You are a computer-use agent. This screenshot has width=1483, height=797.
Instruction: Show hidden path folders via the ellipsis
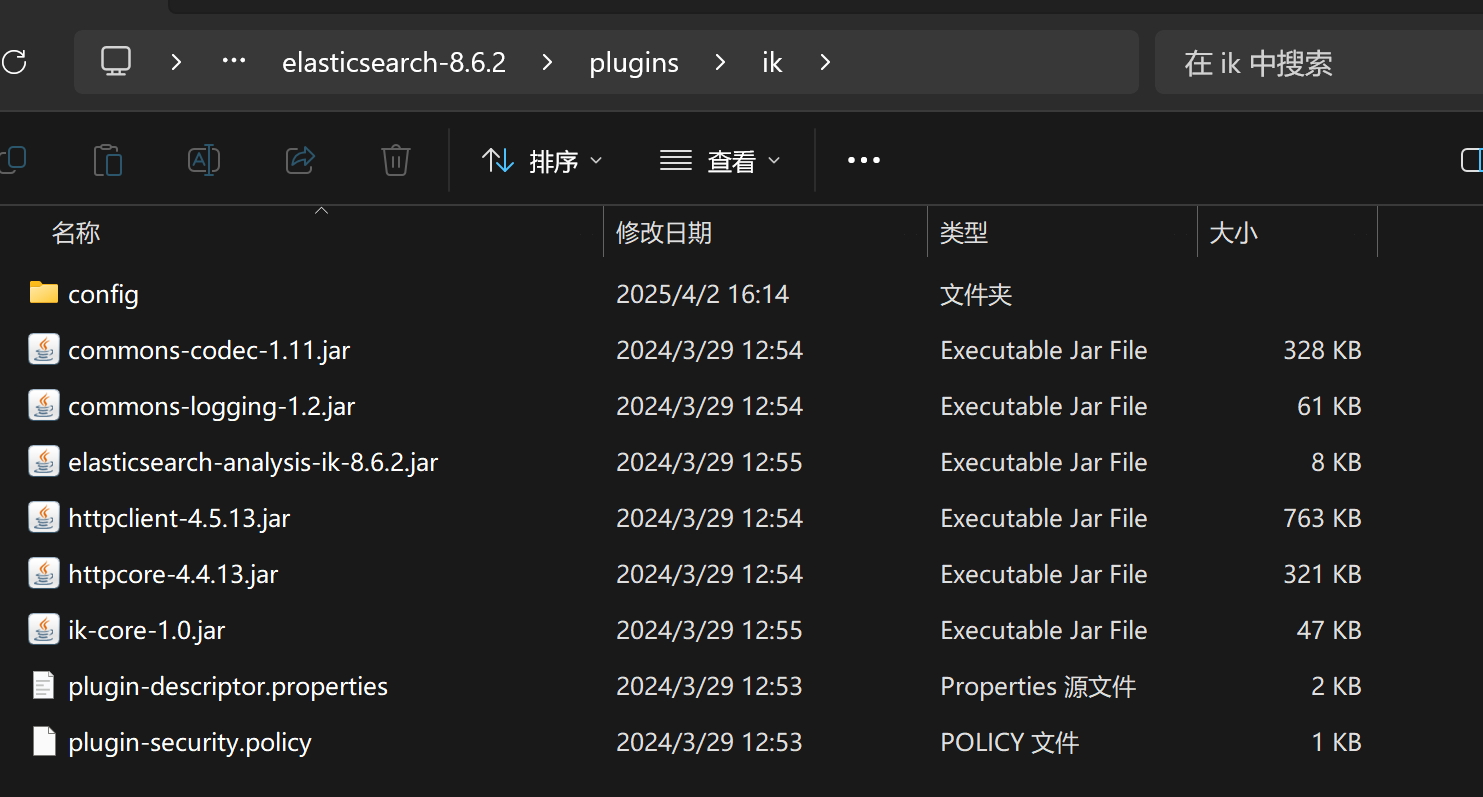point(234,62)
